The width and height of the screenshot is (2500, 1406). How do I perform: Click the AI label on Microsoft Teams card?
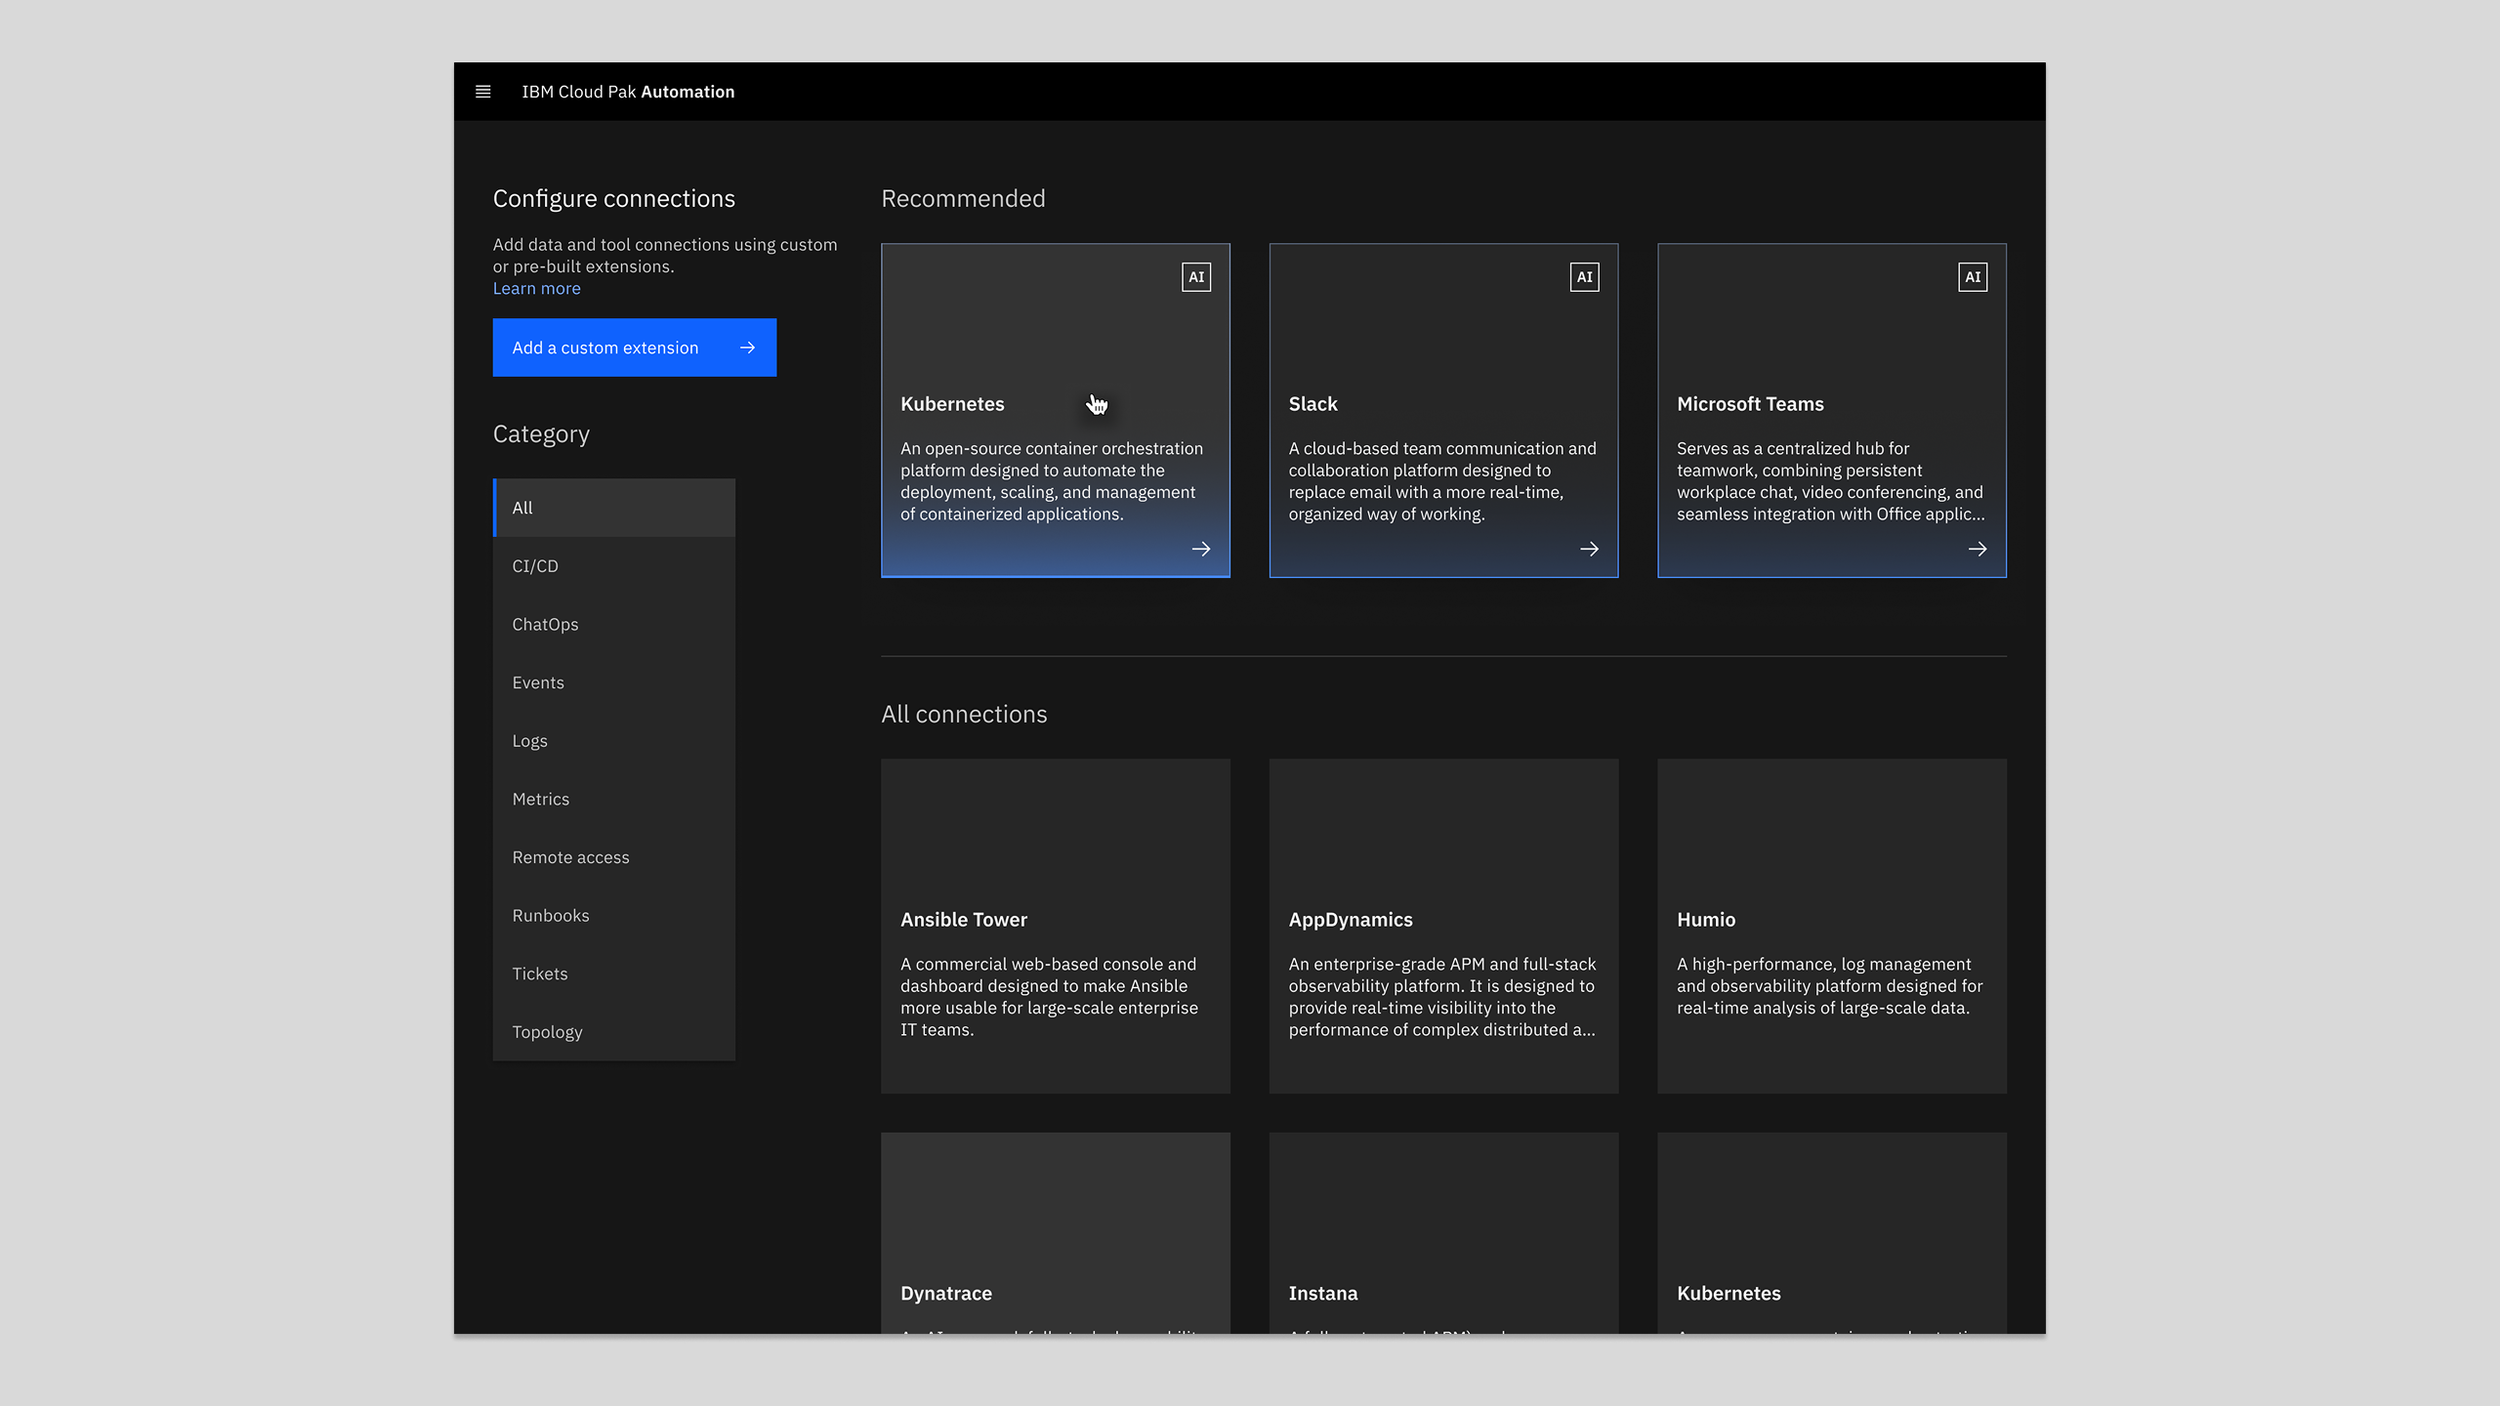tap(1972, 277)
